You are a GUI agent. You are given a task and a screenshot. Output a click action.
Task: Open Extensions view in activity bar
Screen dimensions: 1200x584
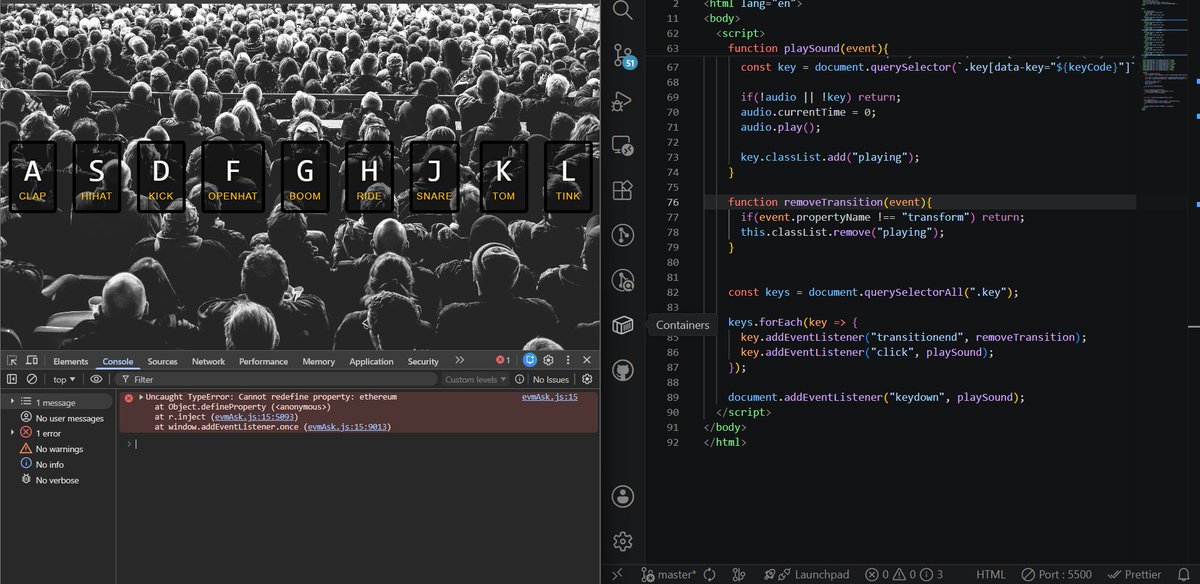[622, 190]
